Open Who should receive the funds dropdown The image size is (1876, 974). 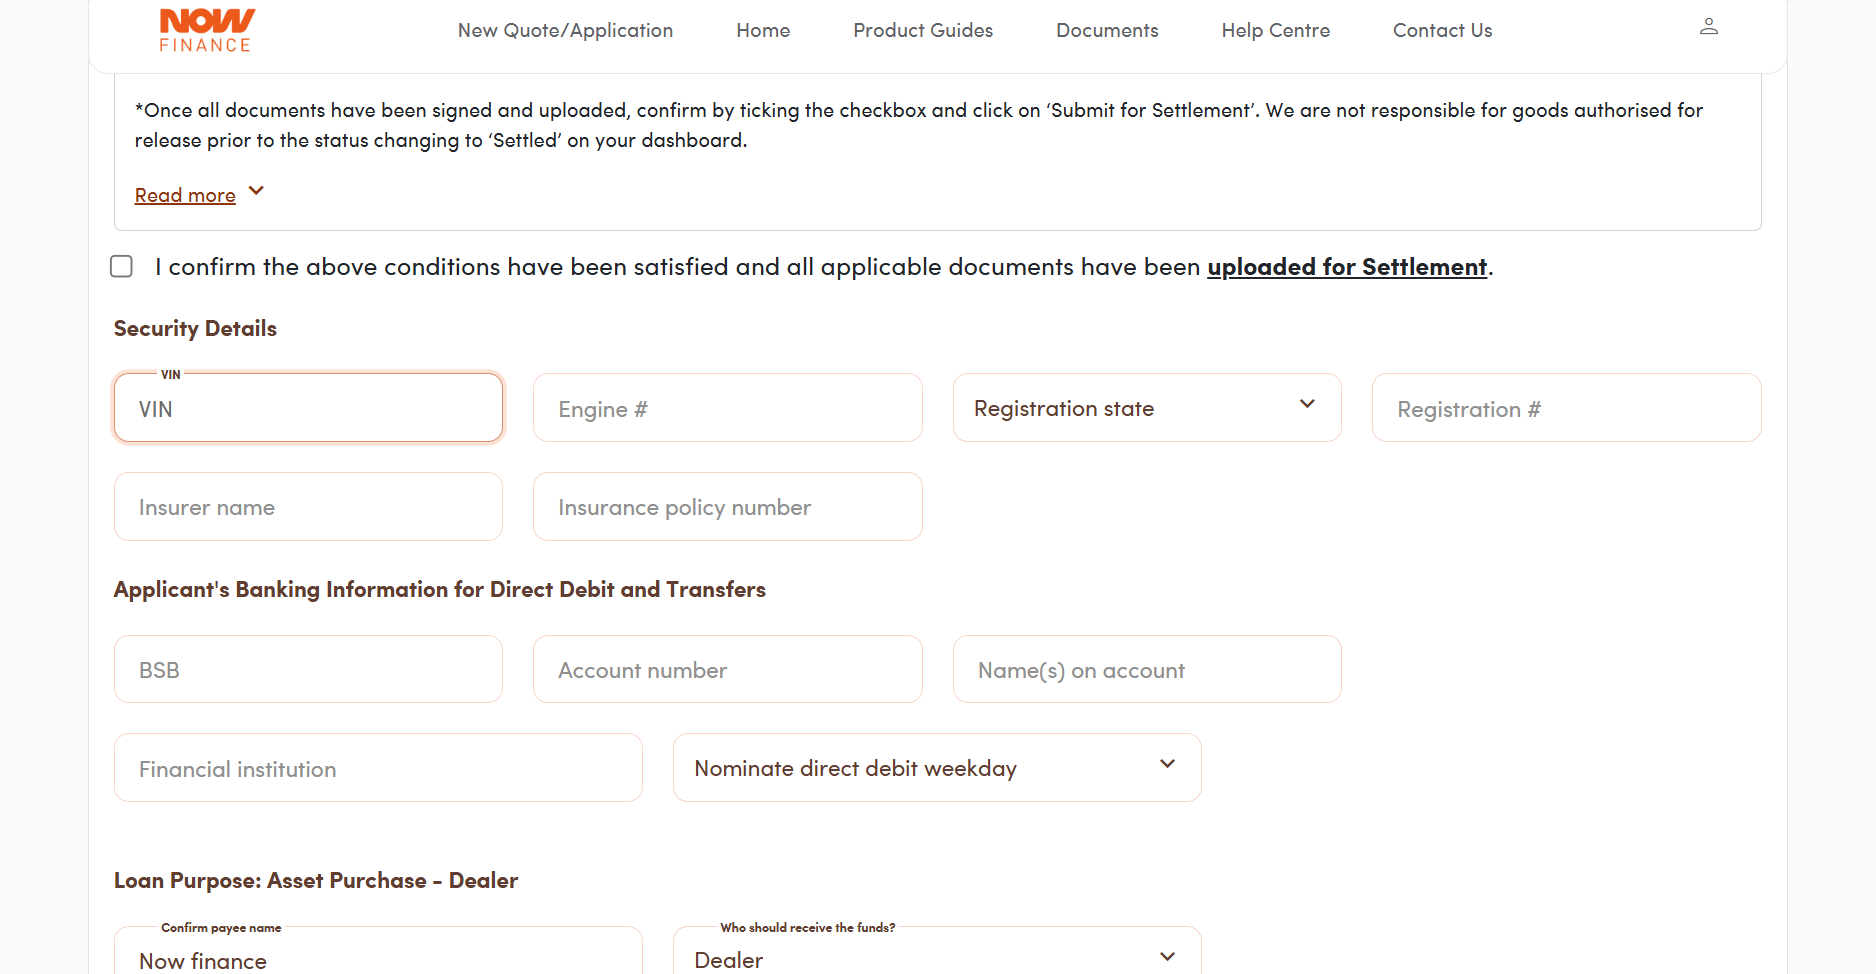click(x=936, y=958)
